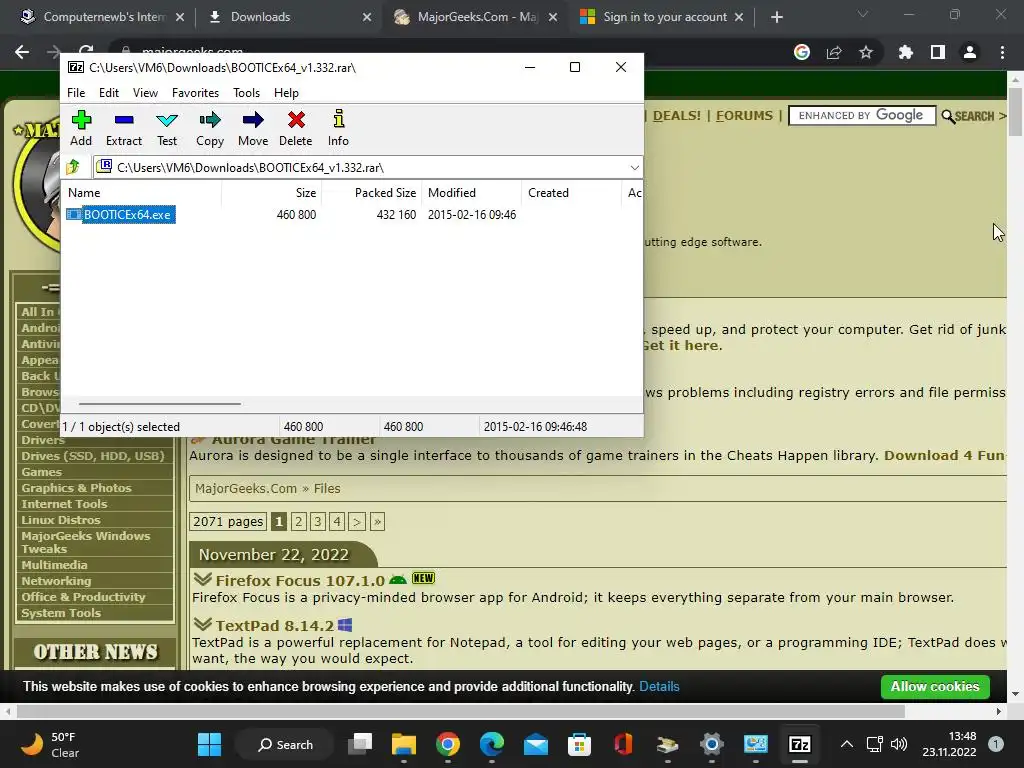Switch to the Computernewb's Internet tab
Viewport: 1024px width, 768px height.
tap(102, 17)
